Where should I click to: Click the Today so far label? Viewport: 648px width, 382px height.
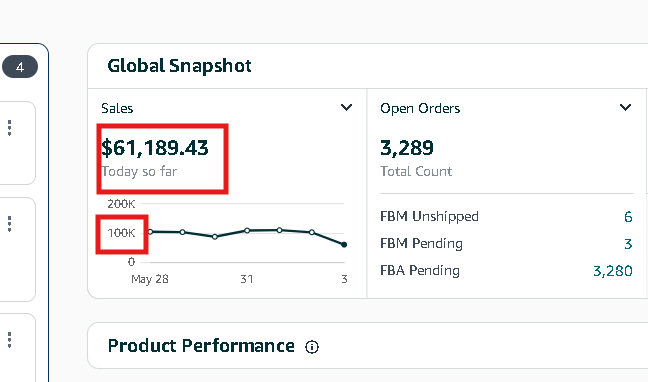pyautogui.click(x=139, y=171)
